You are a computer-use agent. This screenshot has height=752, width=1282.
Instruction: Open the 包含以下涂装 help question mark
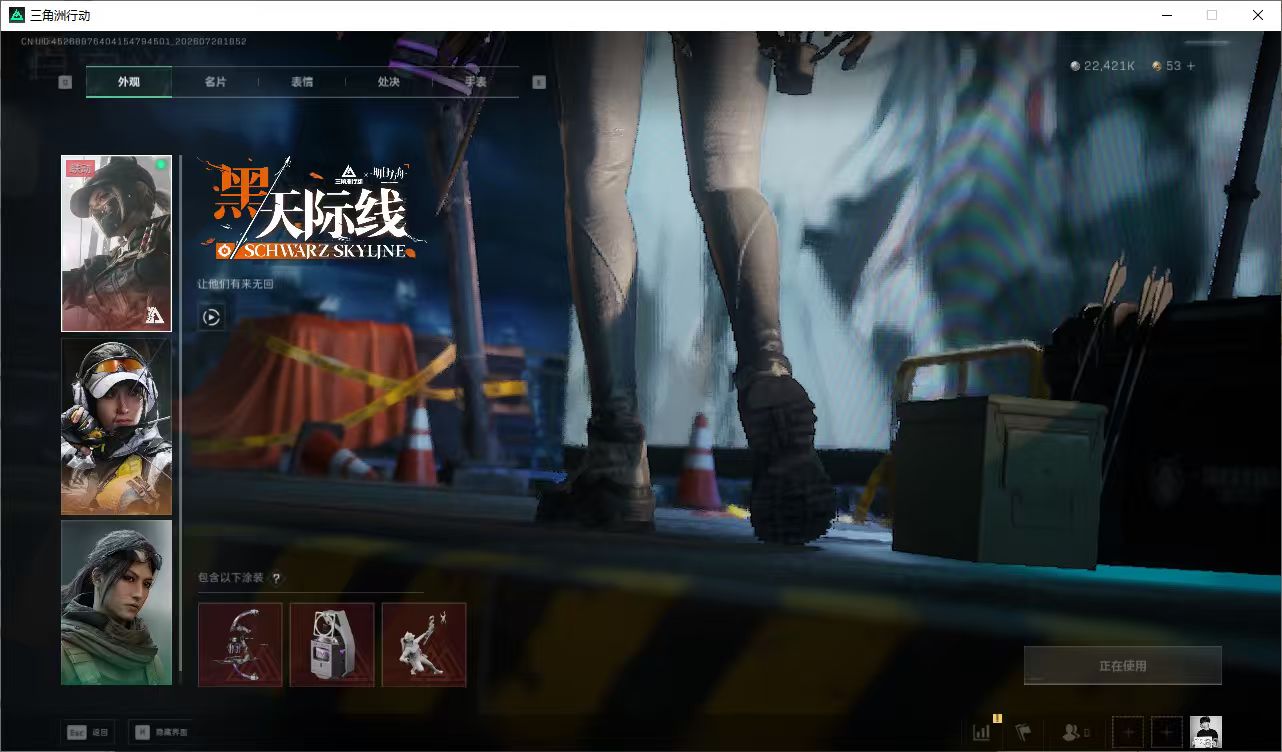coord(276,578)
